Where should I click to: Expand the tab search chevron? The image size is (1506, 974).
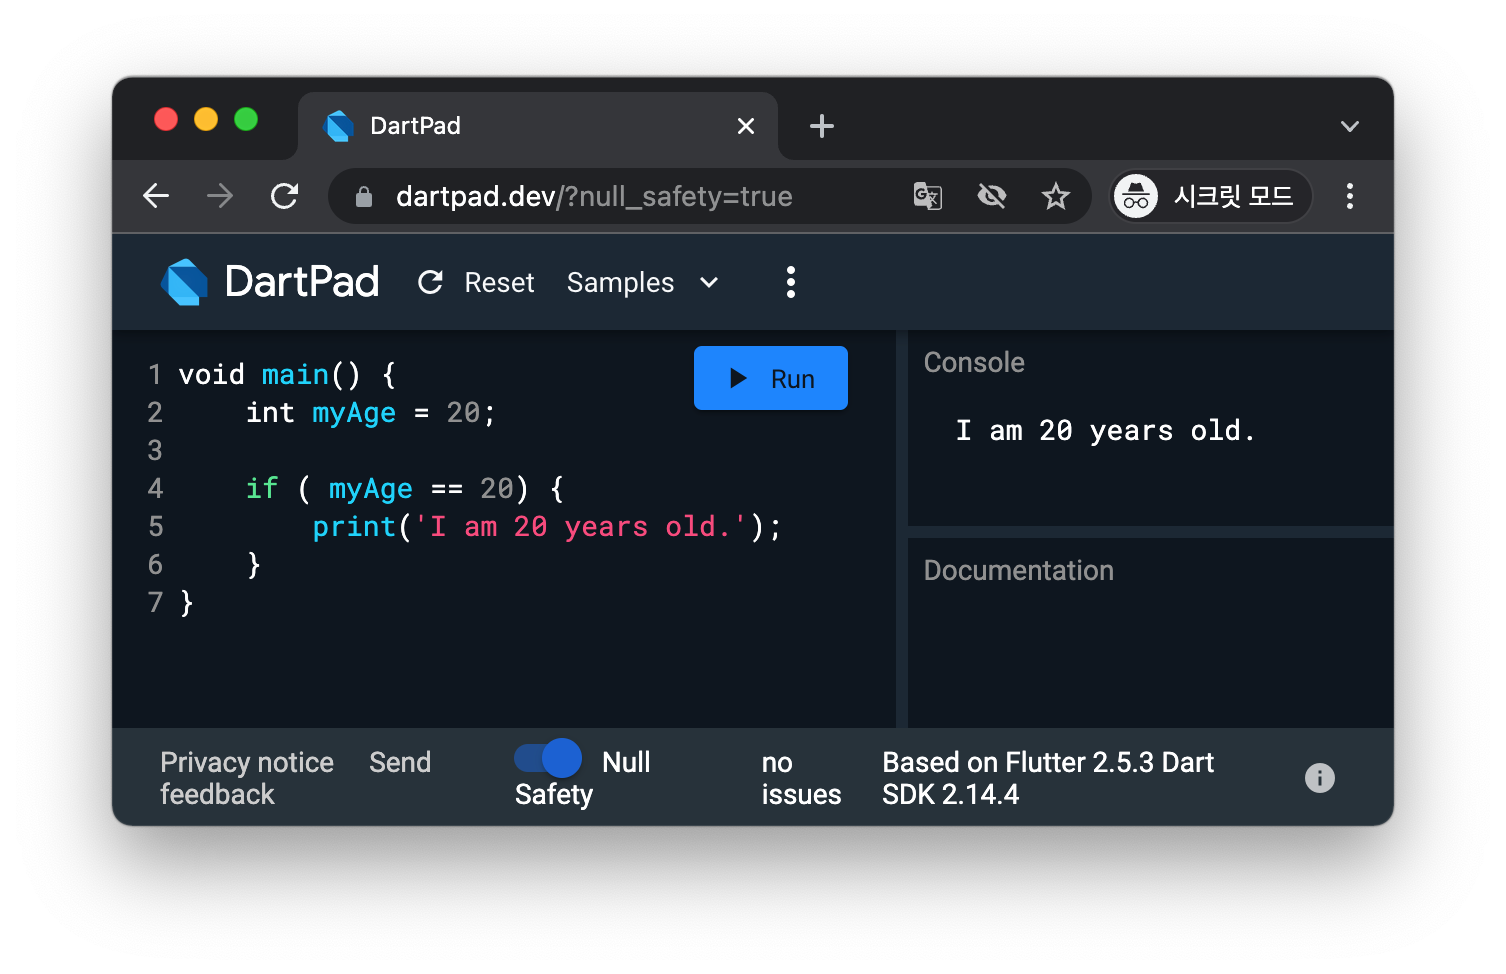point(1350,126)
